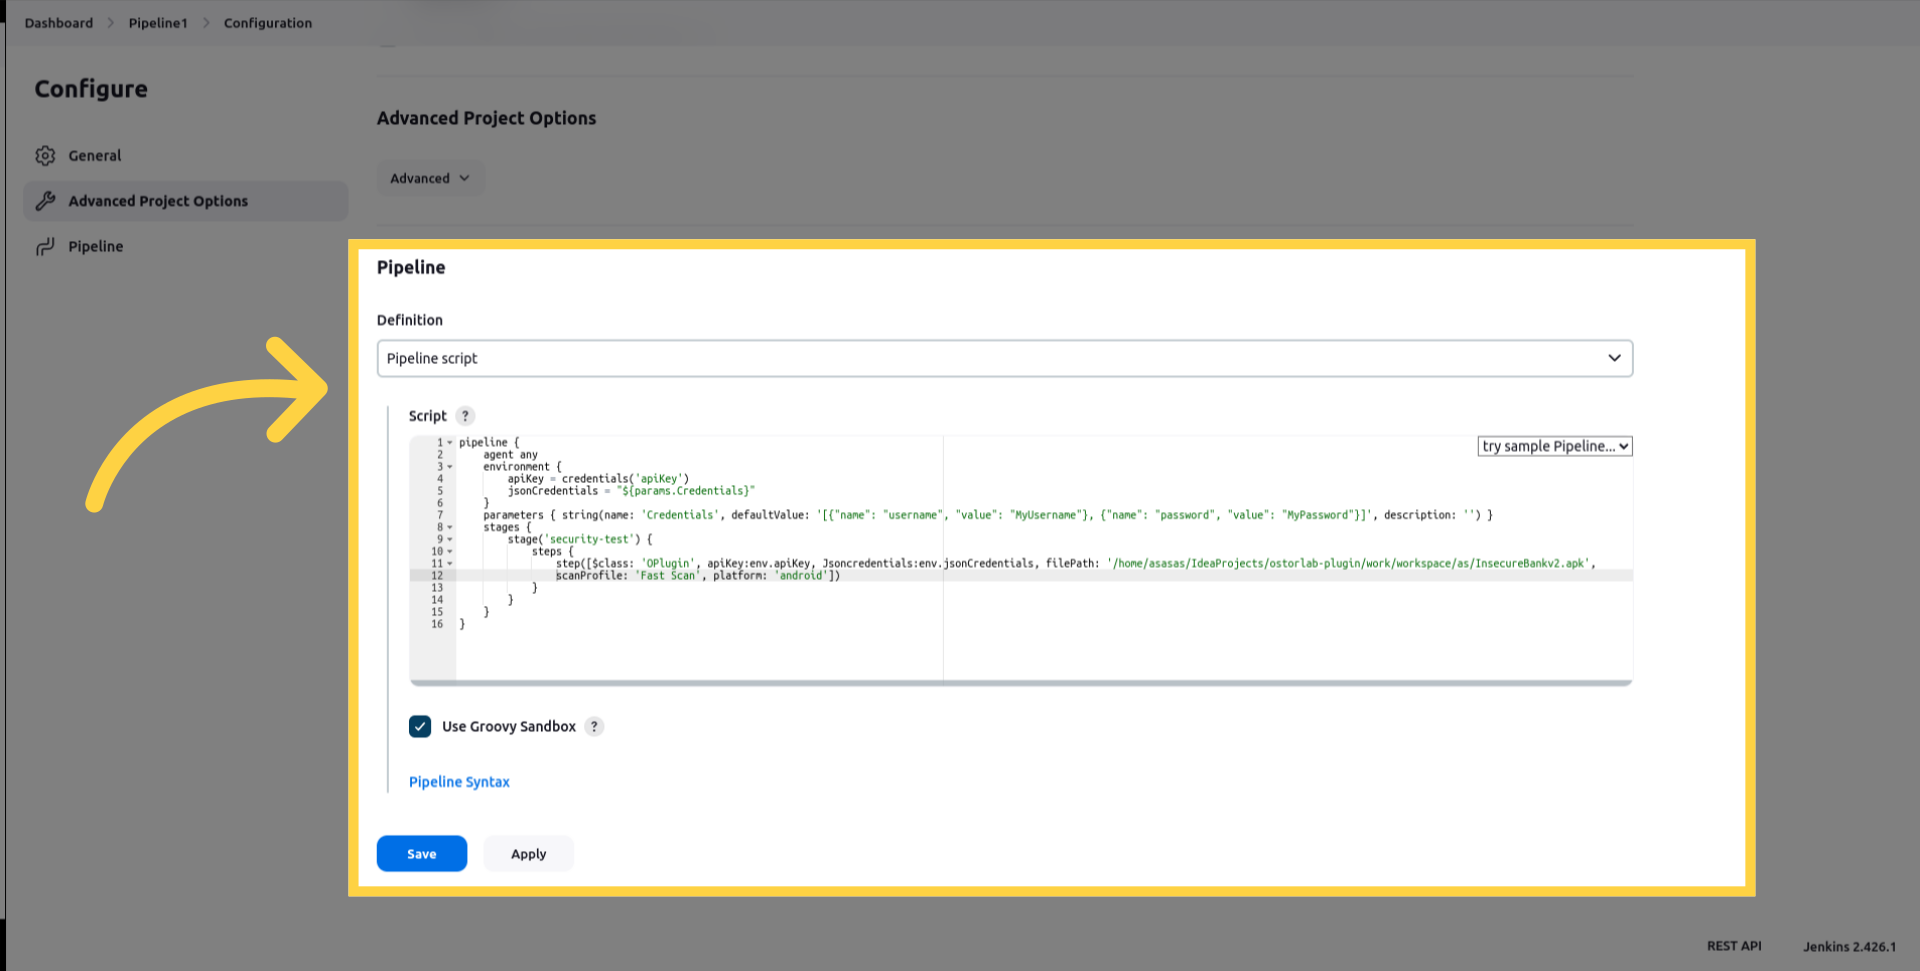Screen dimensions: 1920x971
Task: Open the Pipeline Syntax link
Action: [x=459, y=782]
